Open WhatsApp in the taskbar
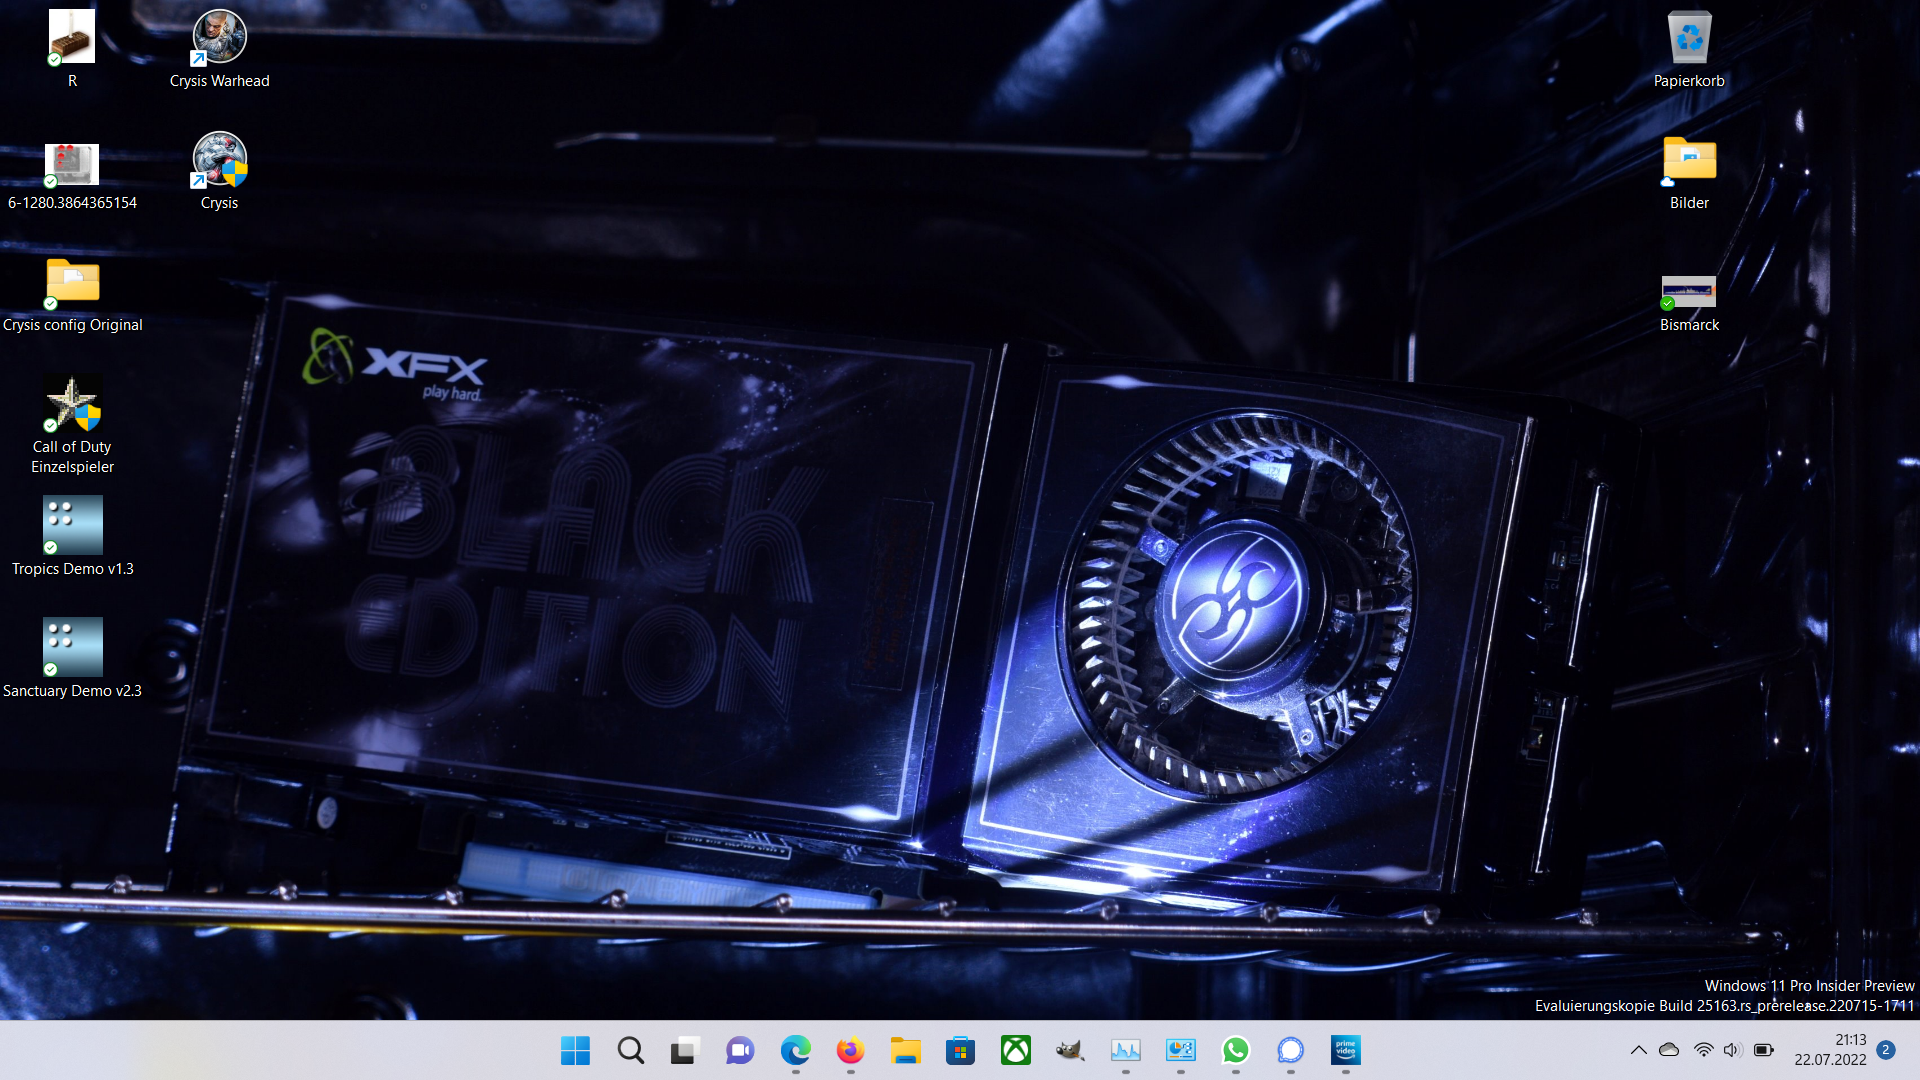The height and width of the screenshot is (1080, 1920). (x=1235, y=1050)
